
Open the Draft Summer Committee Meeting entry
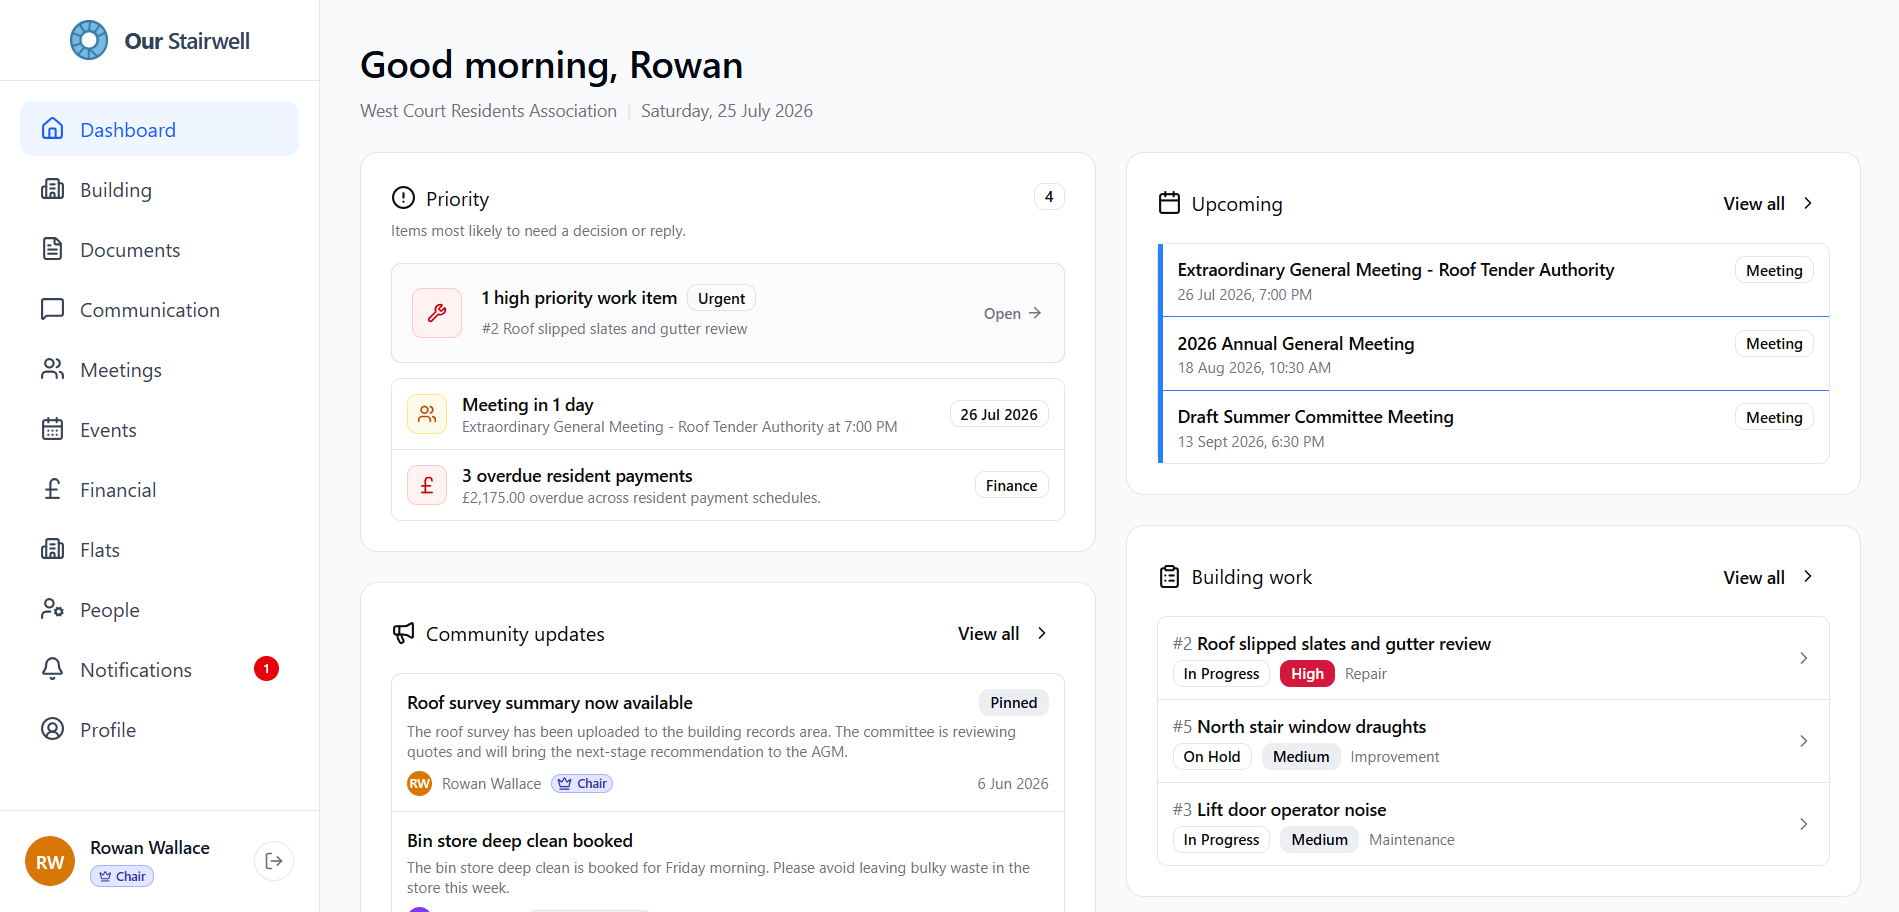pyautogui.click(x=1495, y=427)
